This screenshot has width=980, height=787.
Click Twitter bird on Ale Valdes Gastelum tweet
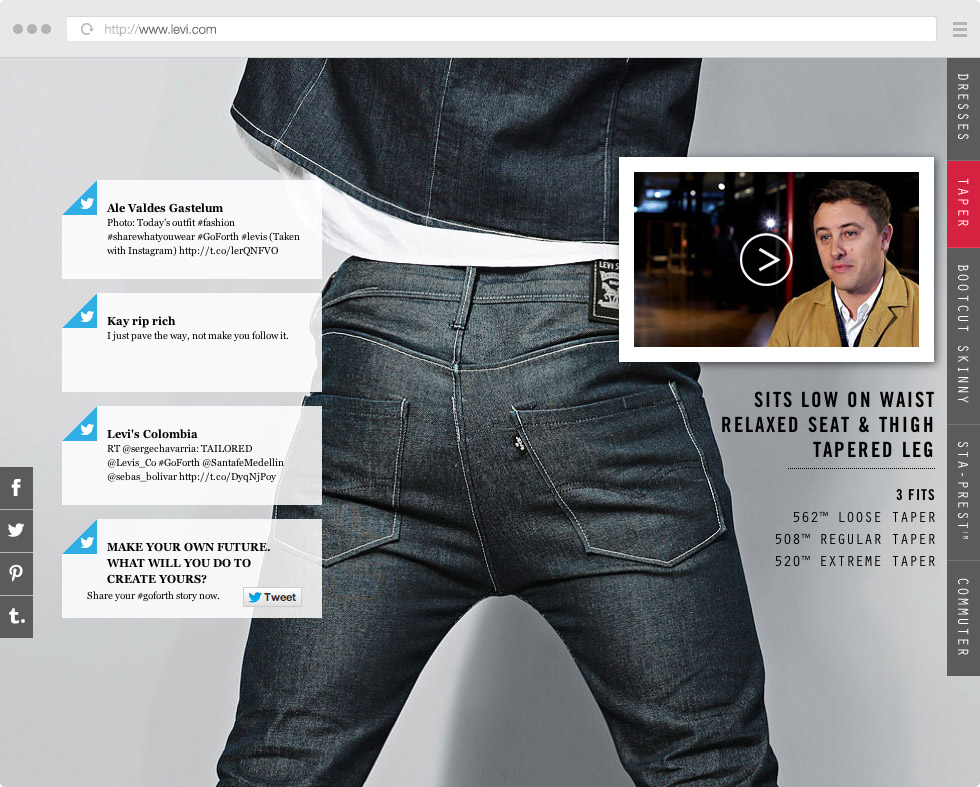click(86, 203)
